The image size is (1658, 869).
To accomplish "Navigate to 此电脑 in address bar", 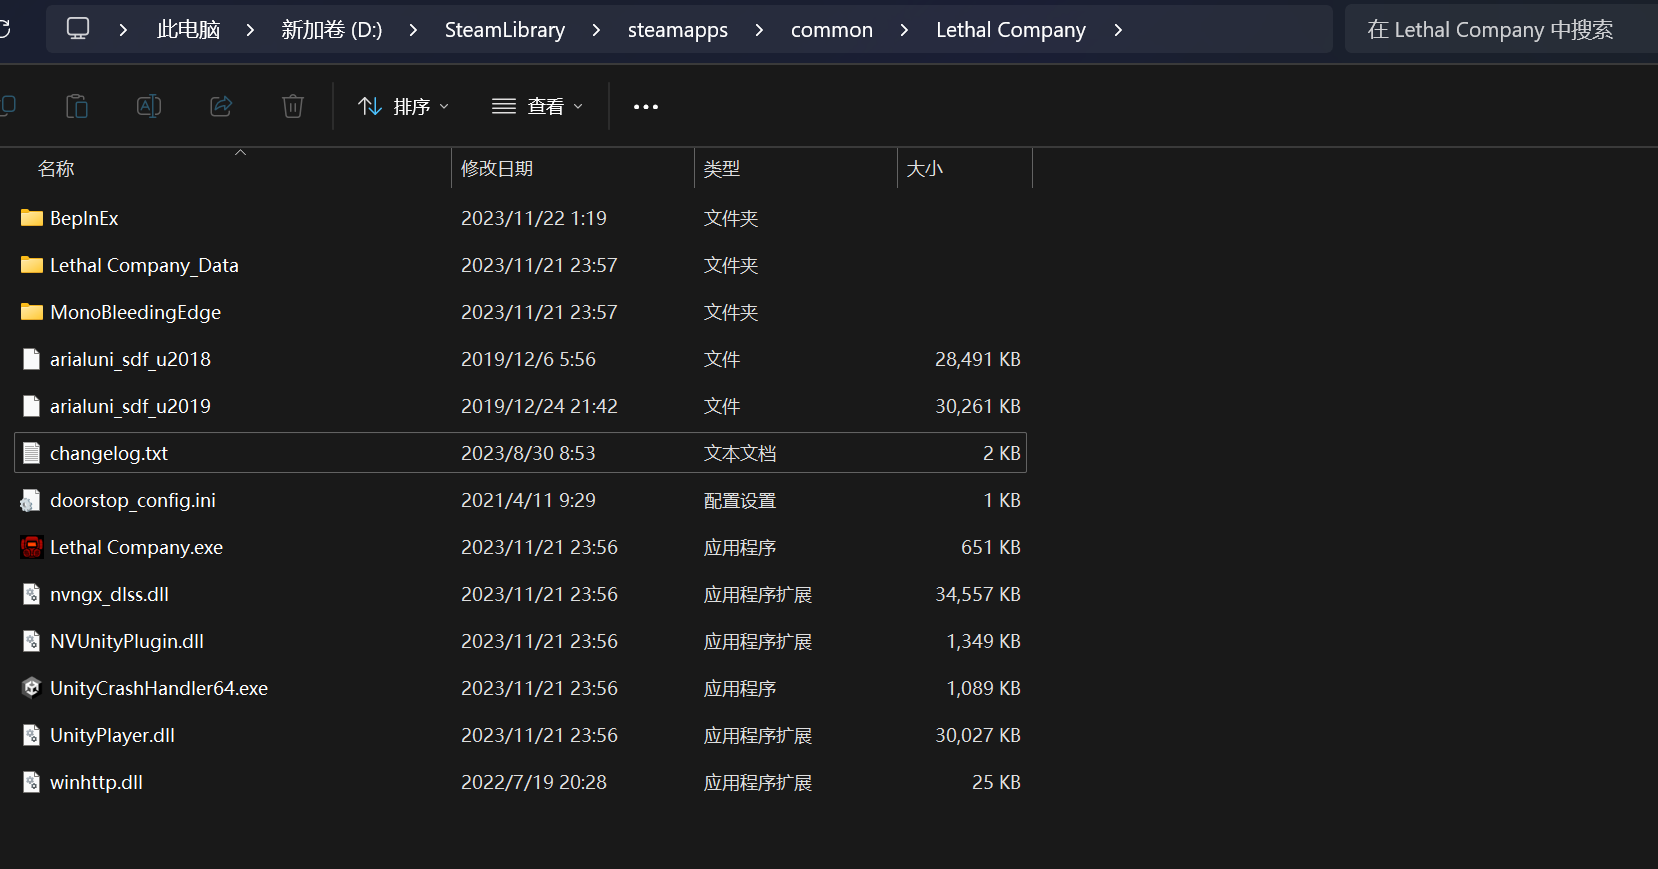I will pyautogui.click(x=189, y=30).
